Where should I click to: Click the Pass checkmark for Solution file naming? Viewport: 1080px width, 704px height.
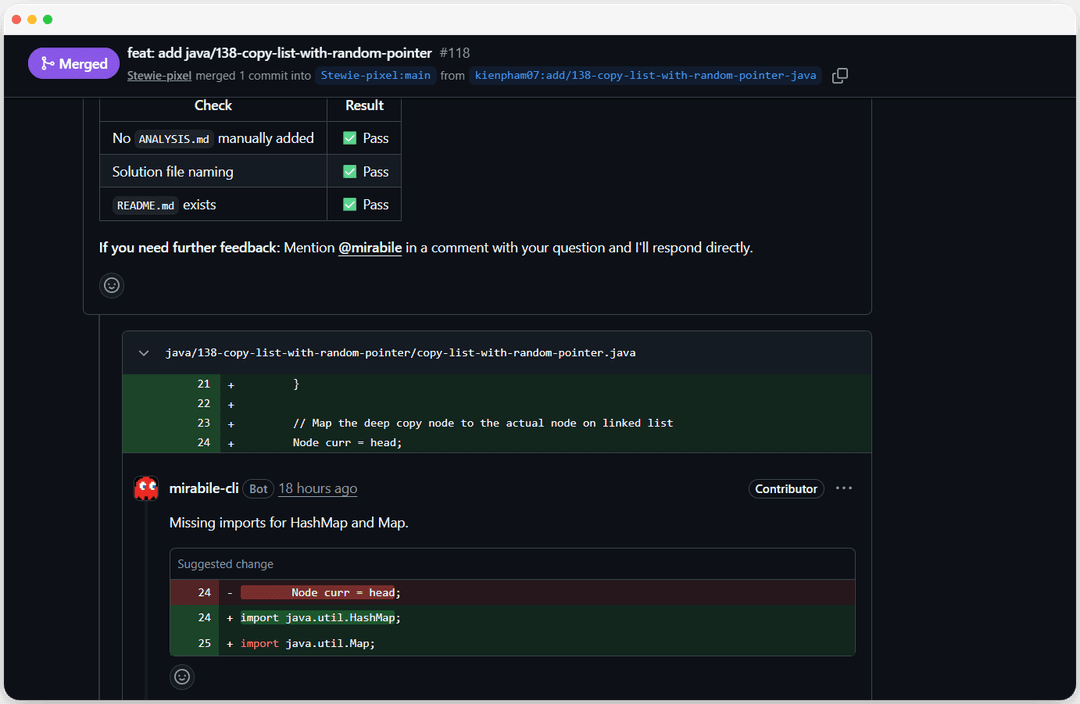click(x=350, y=172)
